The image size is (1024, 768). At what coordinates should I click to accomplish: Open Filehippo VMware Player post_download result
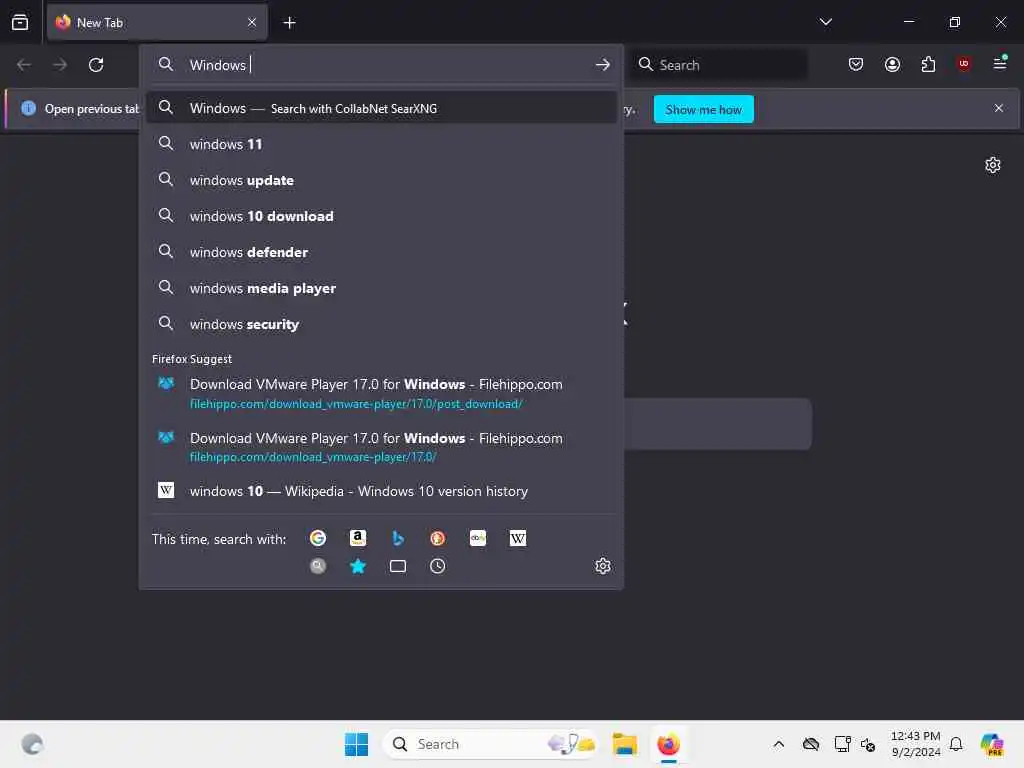[382, 393]
